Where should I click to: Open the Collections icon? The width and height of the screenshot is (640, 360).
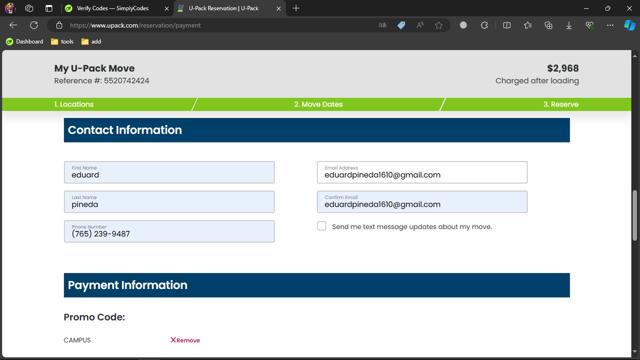tap(548, 25)
